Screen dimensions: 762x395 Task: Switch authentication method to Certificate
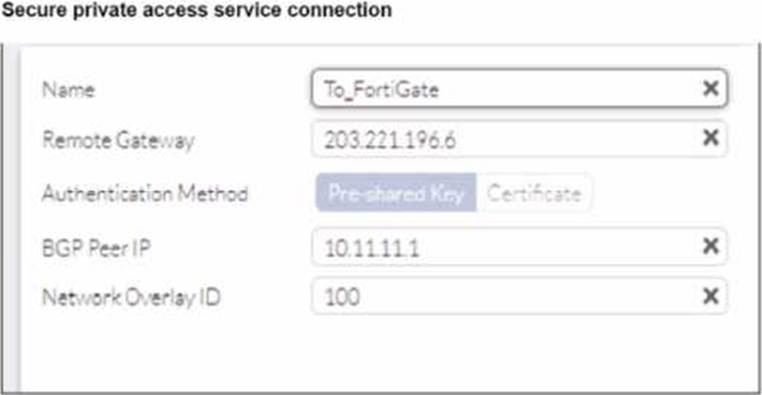pyautogui.click(x=534, y=193)
